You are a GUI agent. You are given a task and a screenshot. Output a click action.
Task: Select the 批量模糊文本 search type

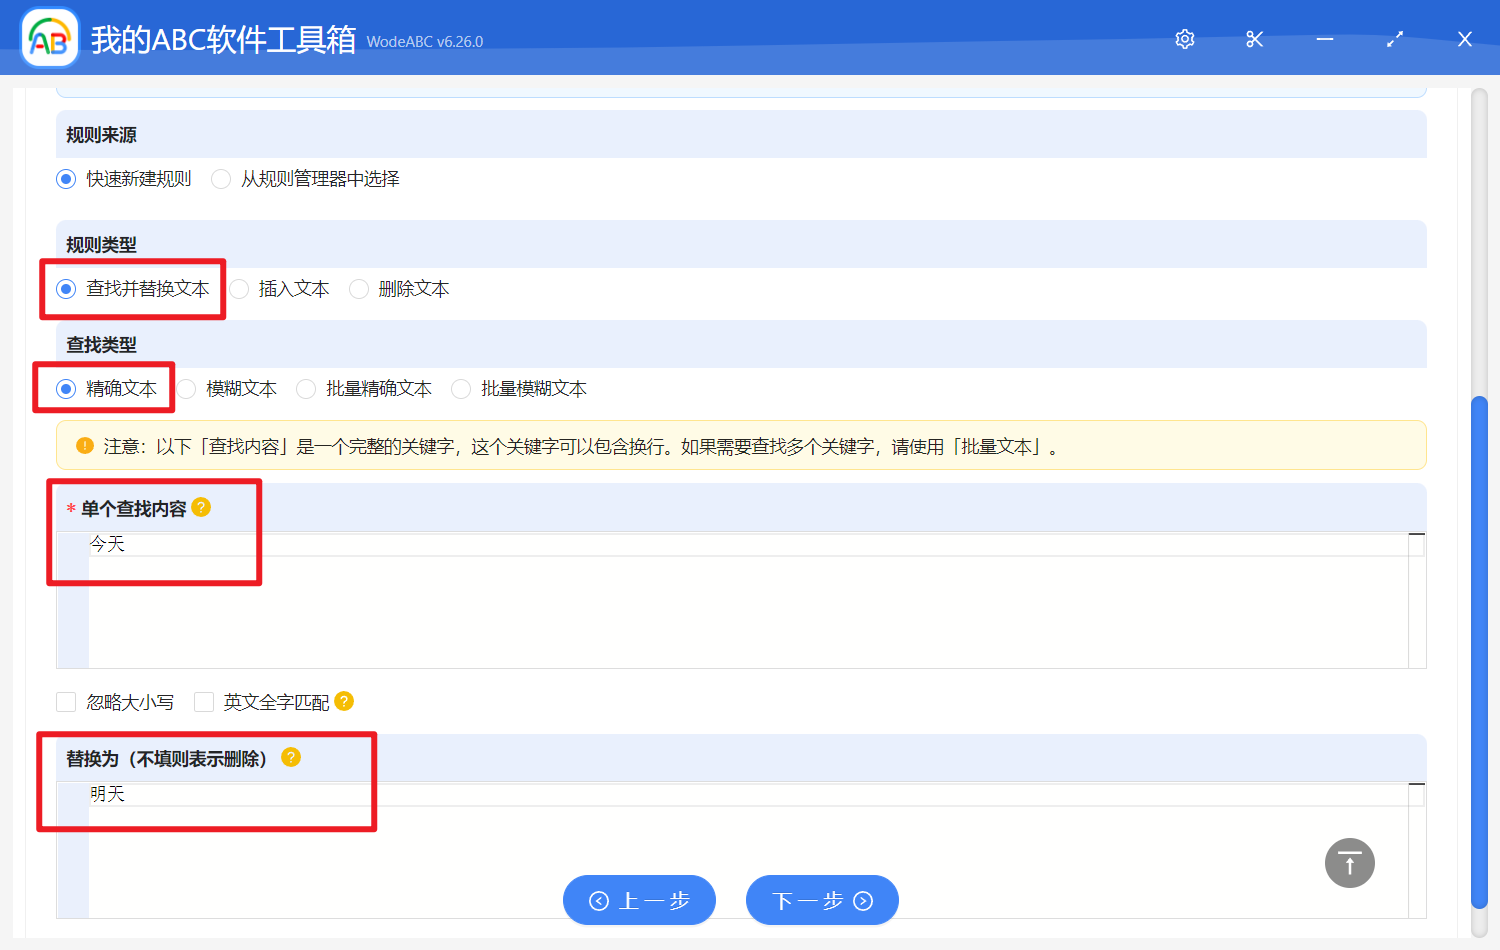click(x=460, y=388)
